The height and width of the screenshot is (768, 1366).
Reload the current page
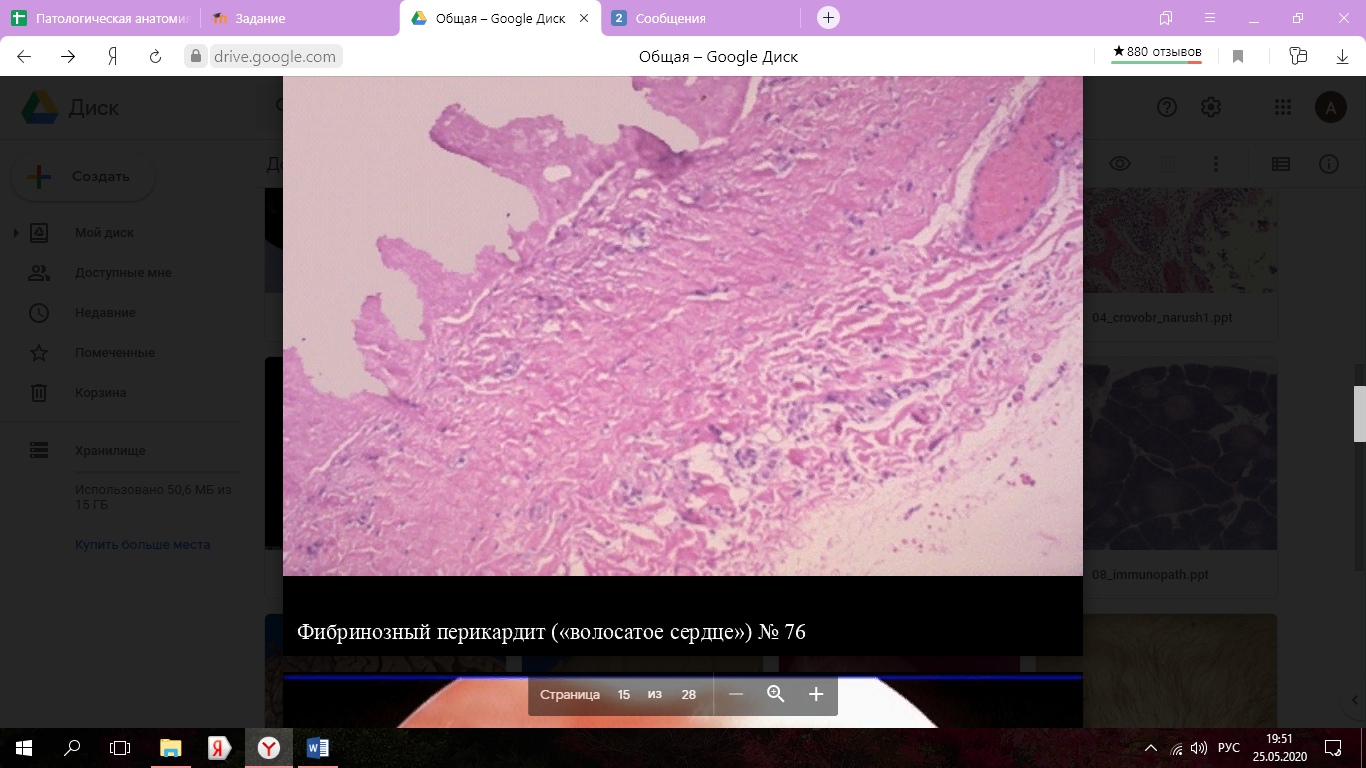tap(155, 57)
